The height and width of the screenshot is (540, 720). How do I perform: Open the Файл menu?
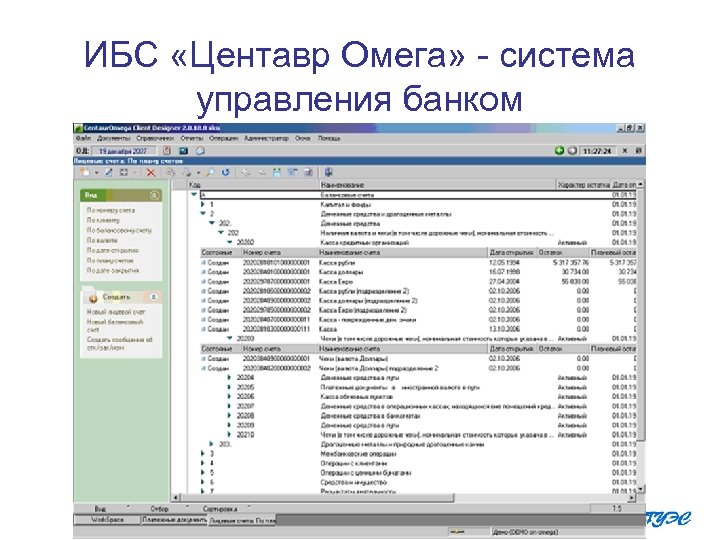tap(83, 138)
